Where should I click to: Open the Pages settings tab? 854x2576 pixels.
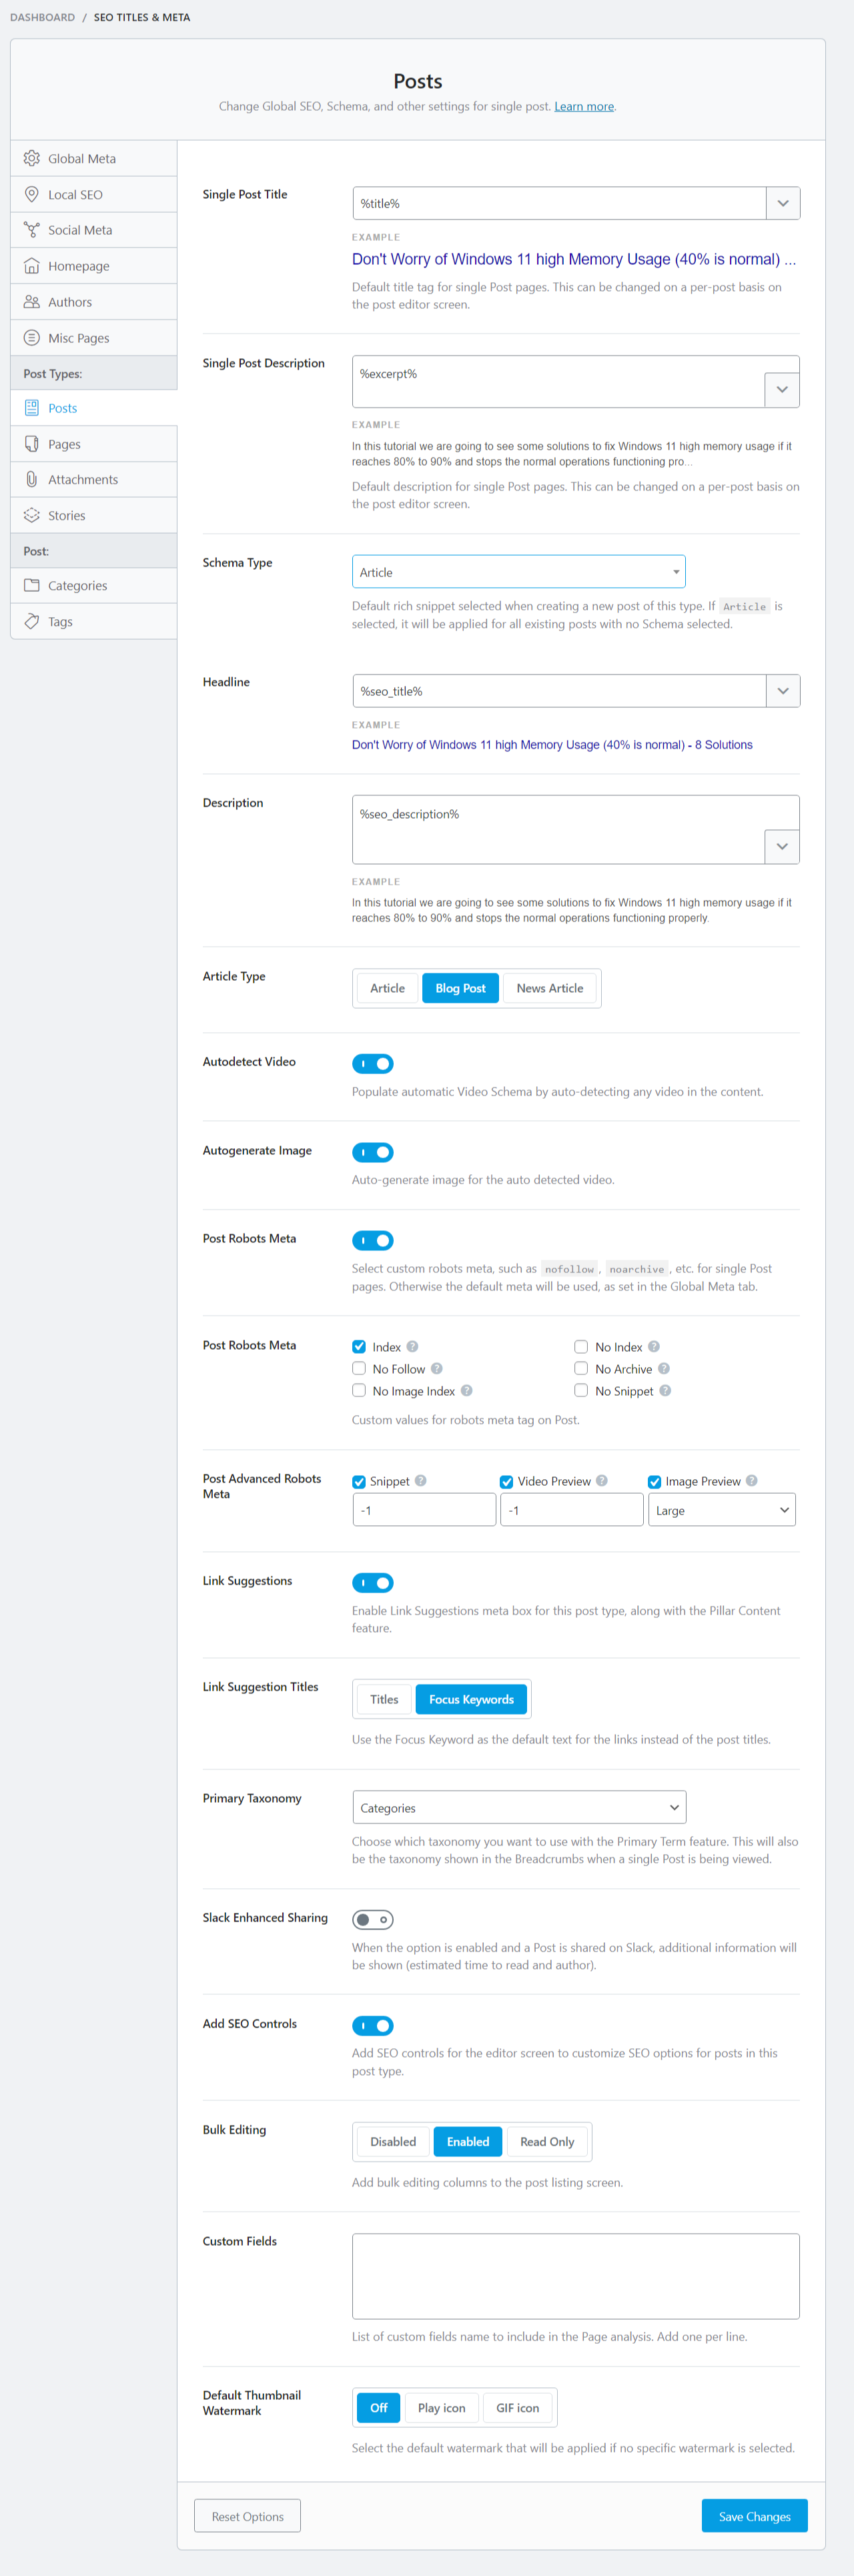64,444
